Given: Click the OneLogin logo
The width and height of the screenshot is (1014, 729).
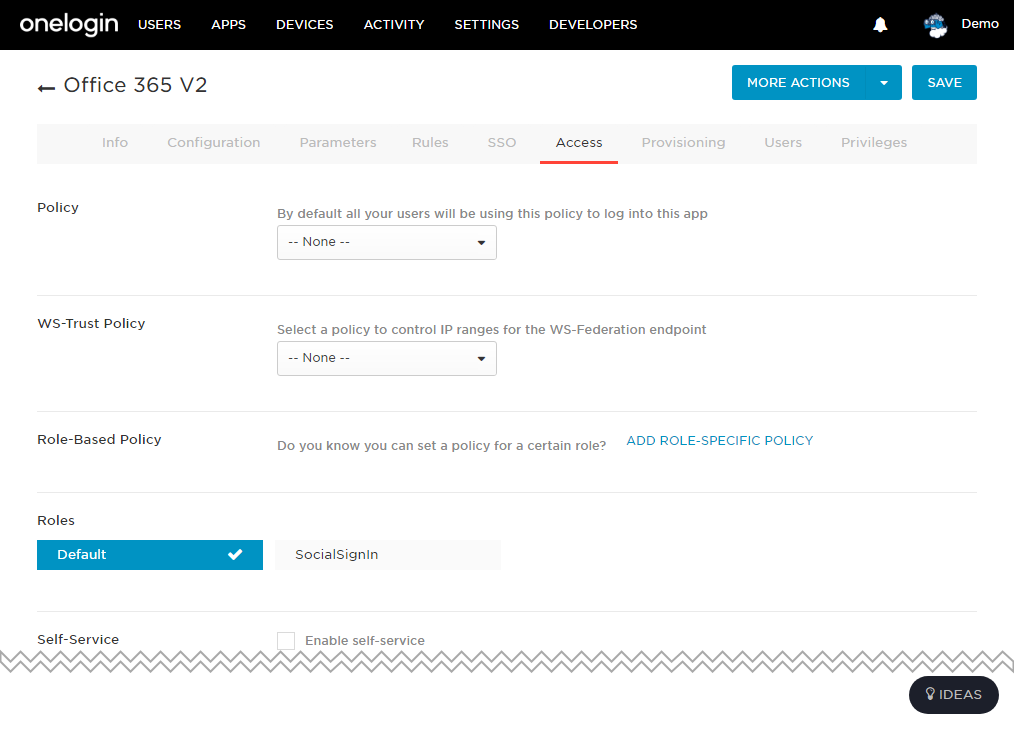Looking at the screenshot, I should (x=69, y=25).
